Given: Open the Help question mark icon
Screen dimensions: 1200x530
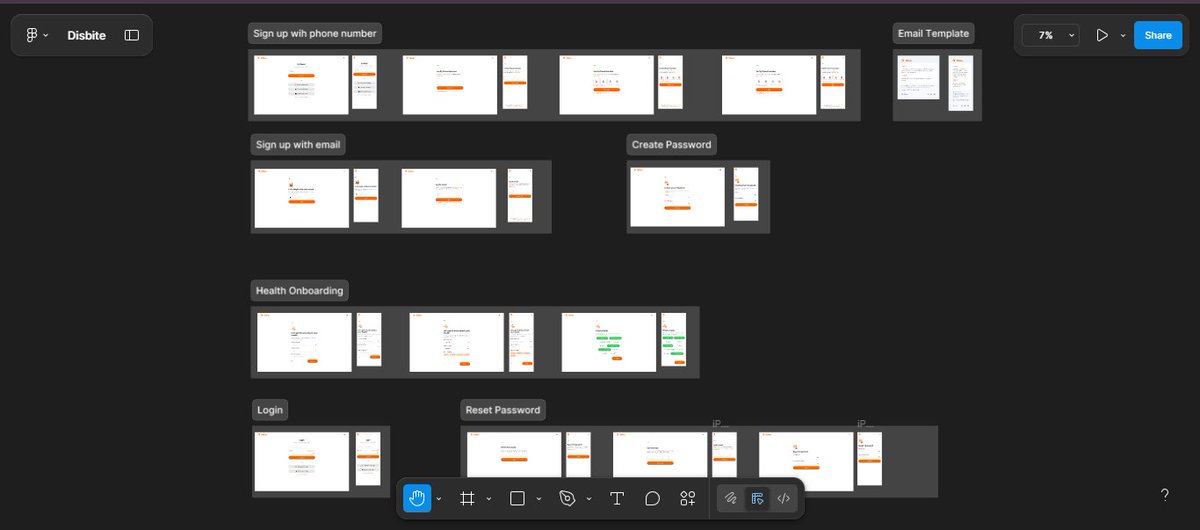Looking at the screenshot, I should [x=1165, y=495].
